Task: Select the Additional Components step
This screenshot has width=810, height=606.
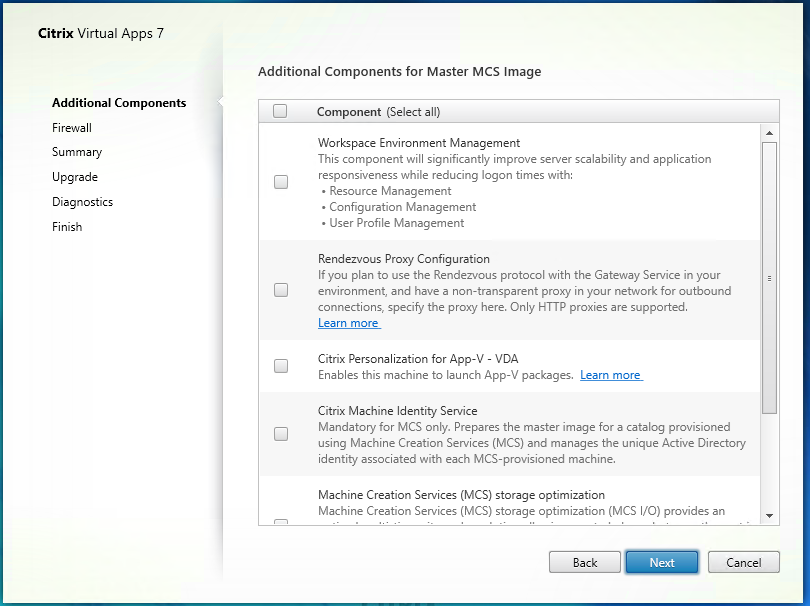Action: point(119,103)
